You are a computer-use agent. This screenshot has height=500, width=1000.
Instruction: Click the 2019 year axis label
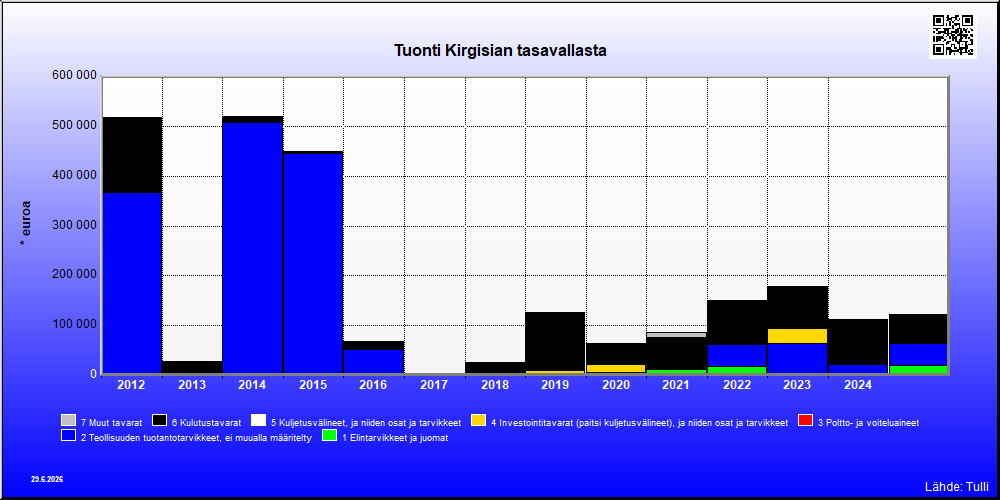pos(555,385)
